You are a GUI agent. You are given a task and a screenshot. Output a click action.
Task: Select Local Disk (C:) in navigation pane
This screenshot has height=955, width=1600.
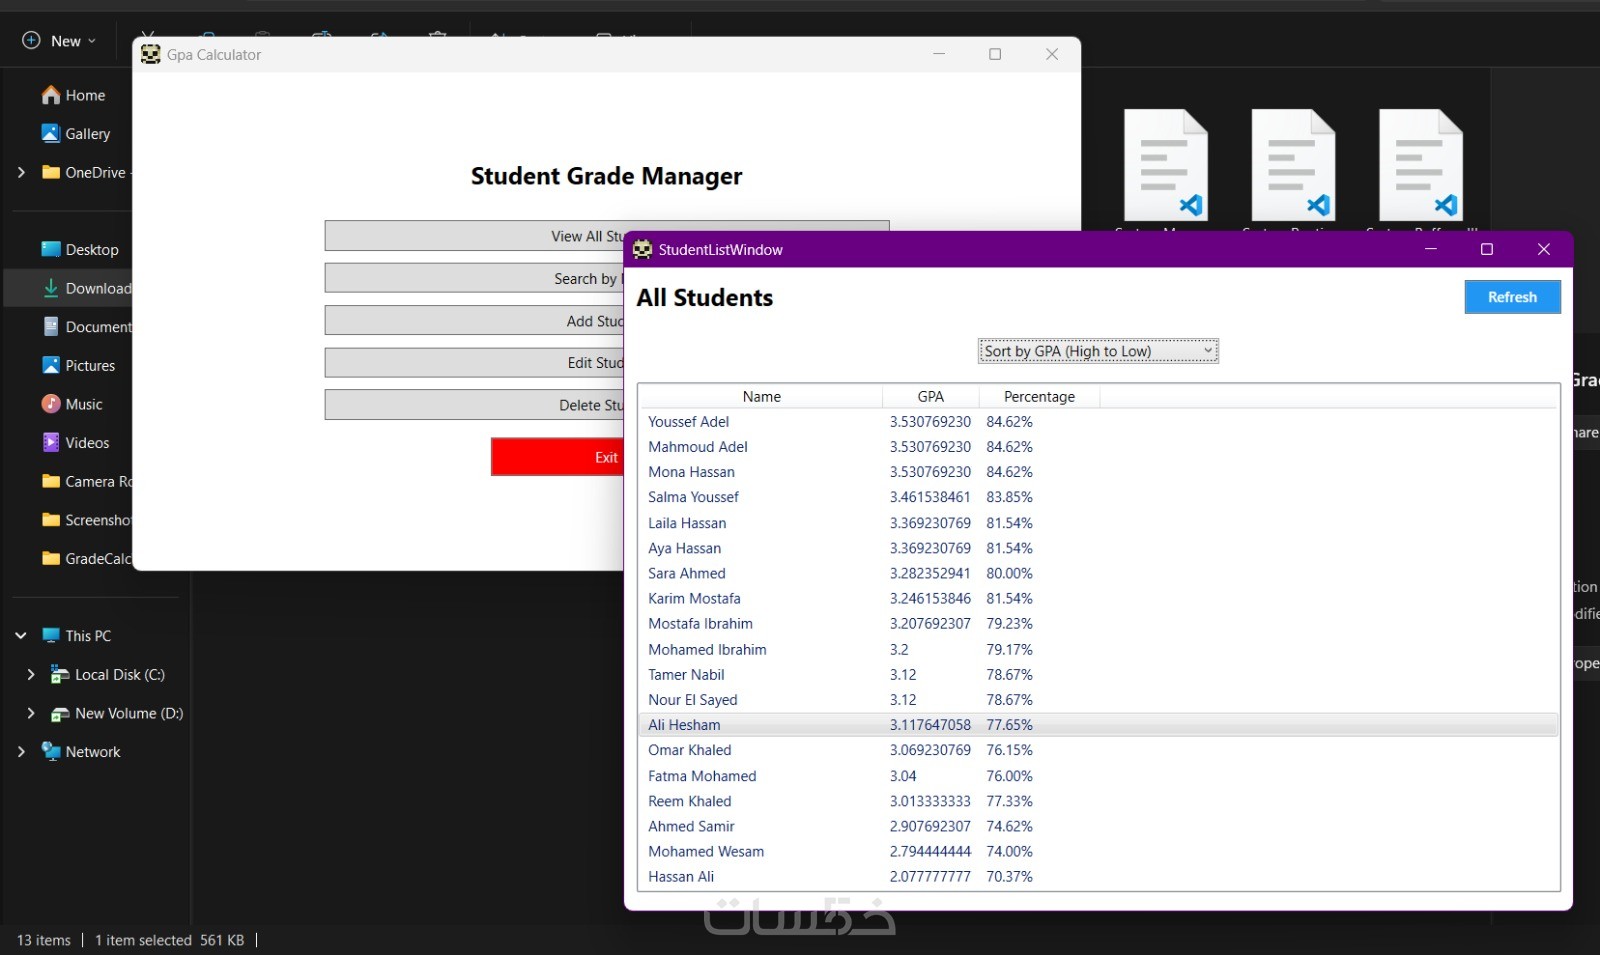[x=108, y=675]
